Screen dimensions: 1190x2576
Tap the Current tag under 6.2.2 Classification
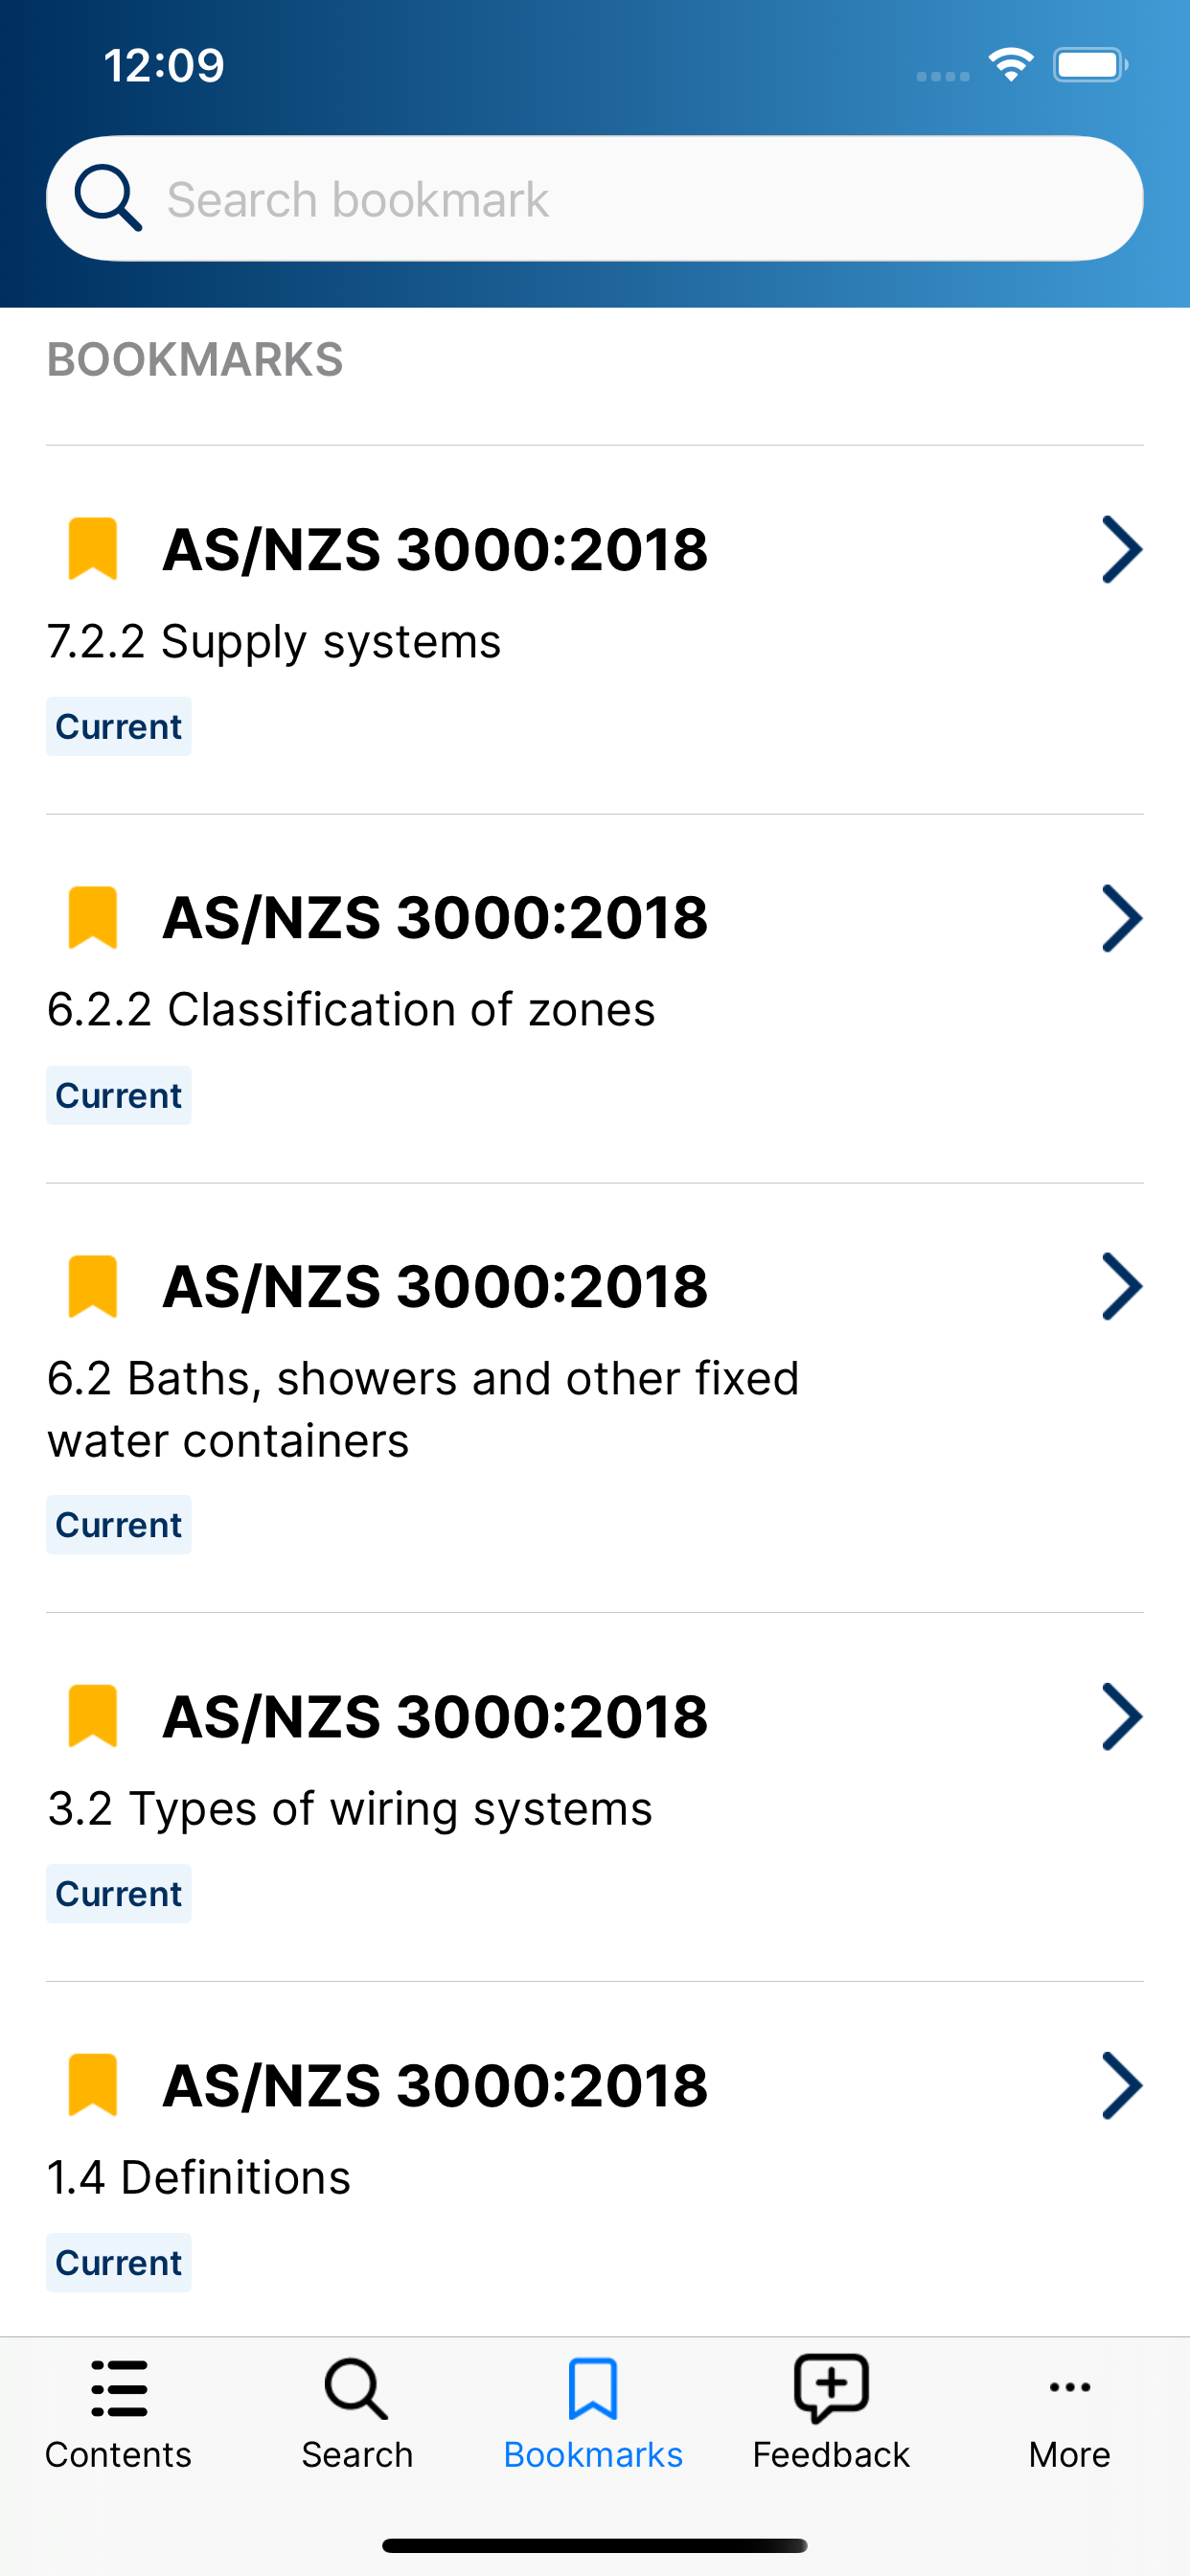(119, 1095)
